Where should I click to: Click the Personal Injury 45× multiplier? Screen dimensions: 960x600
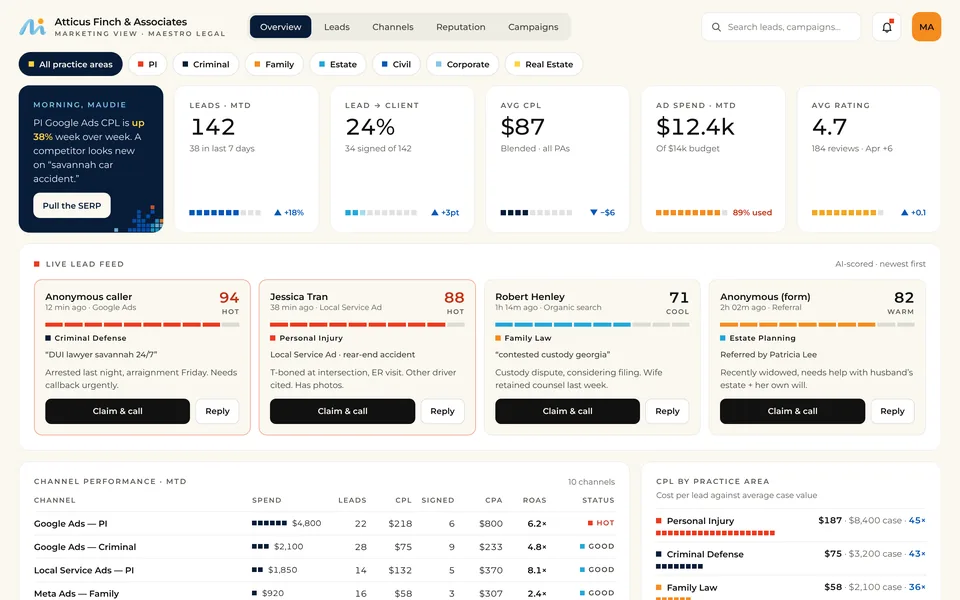click(917, 520)
